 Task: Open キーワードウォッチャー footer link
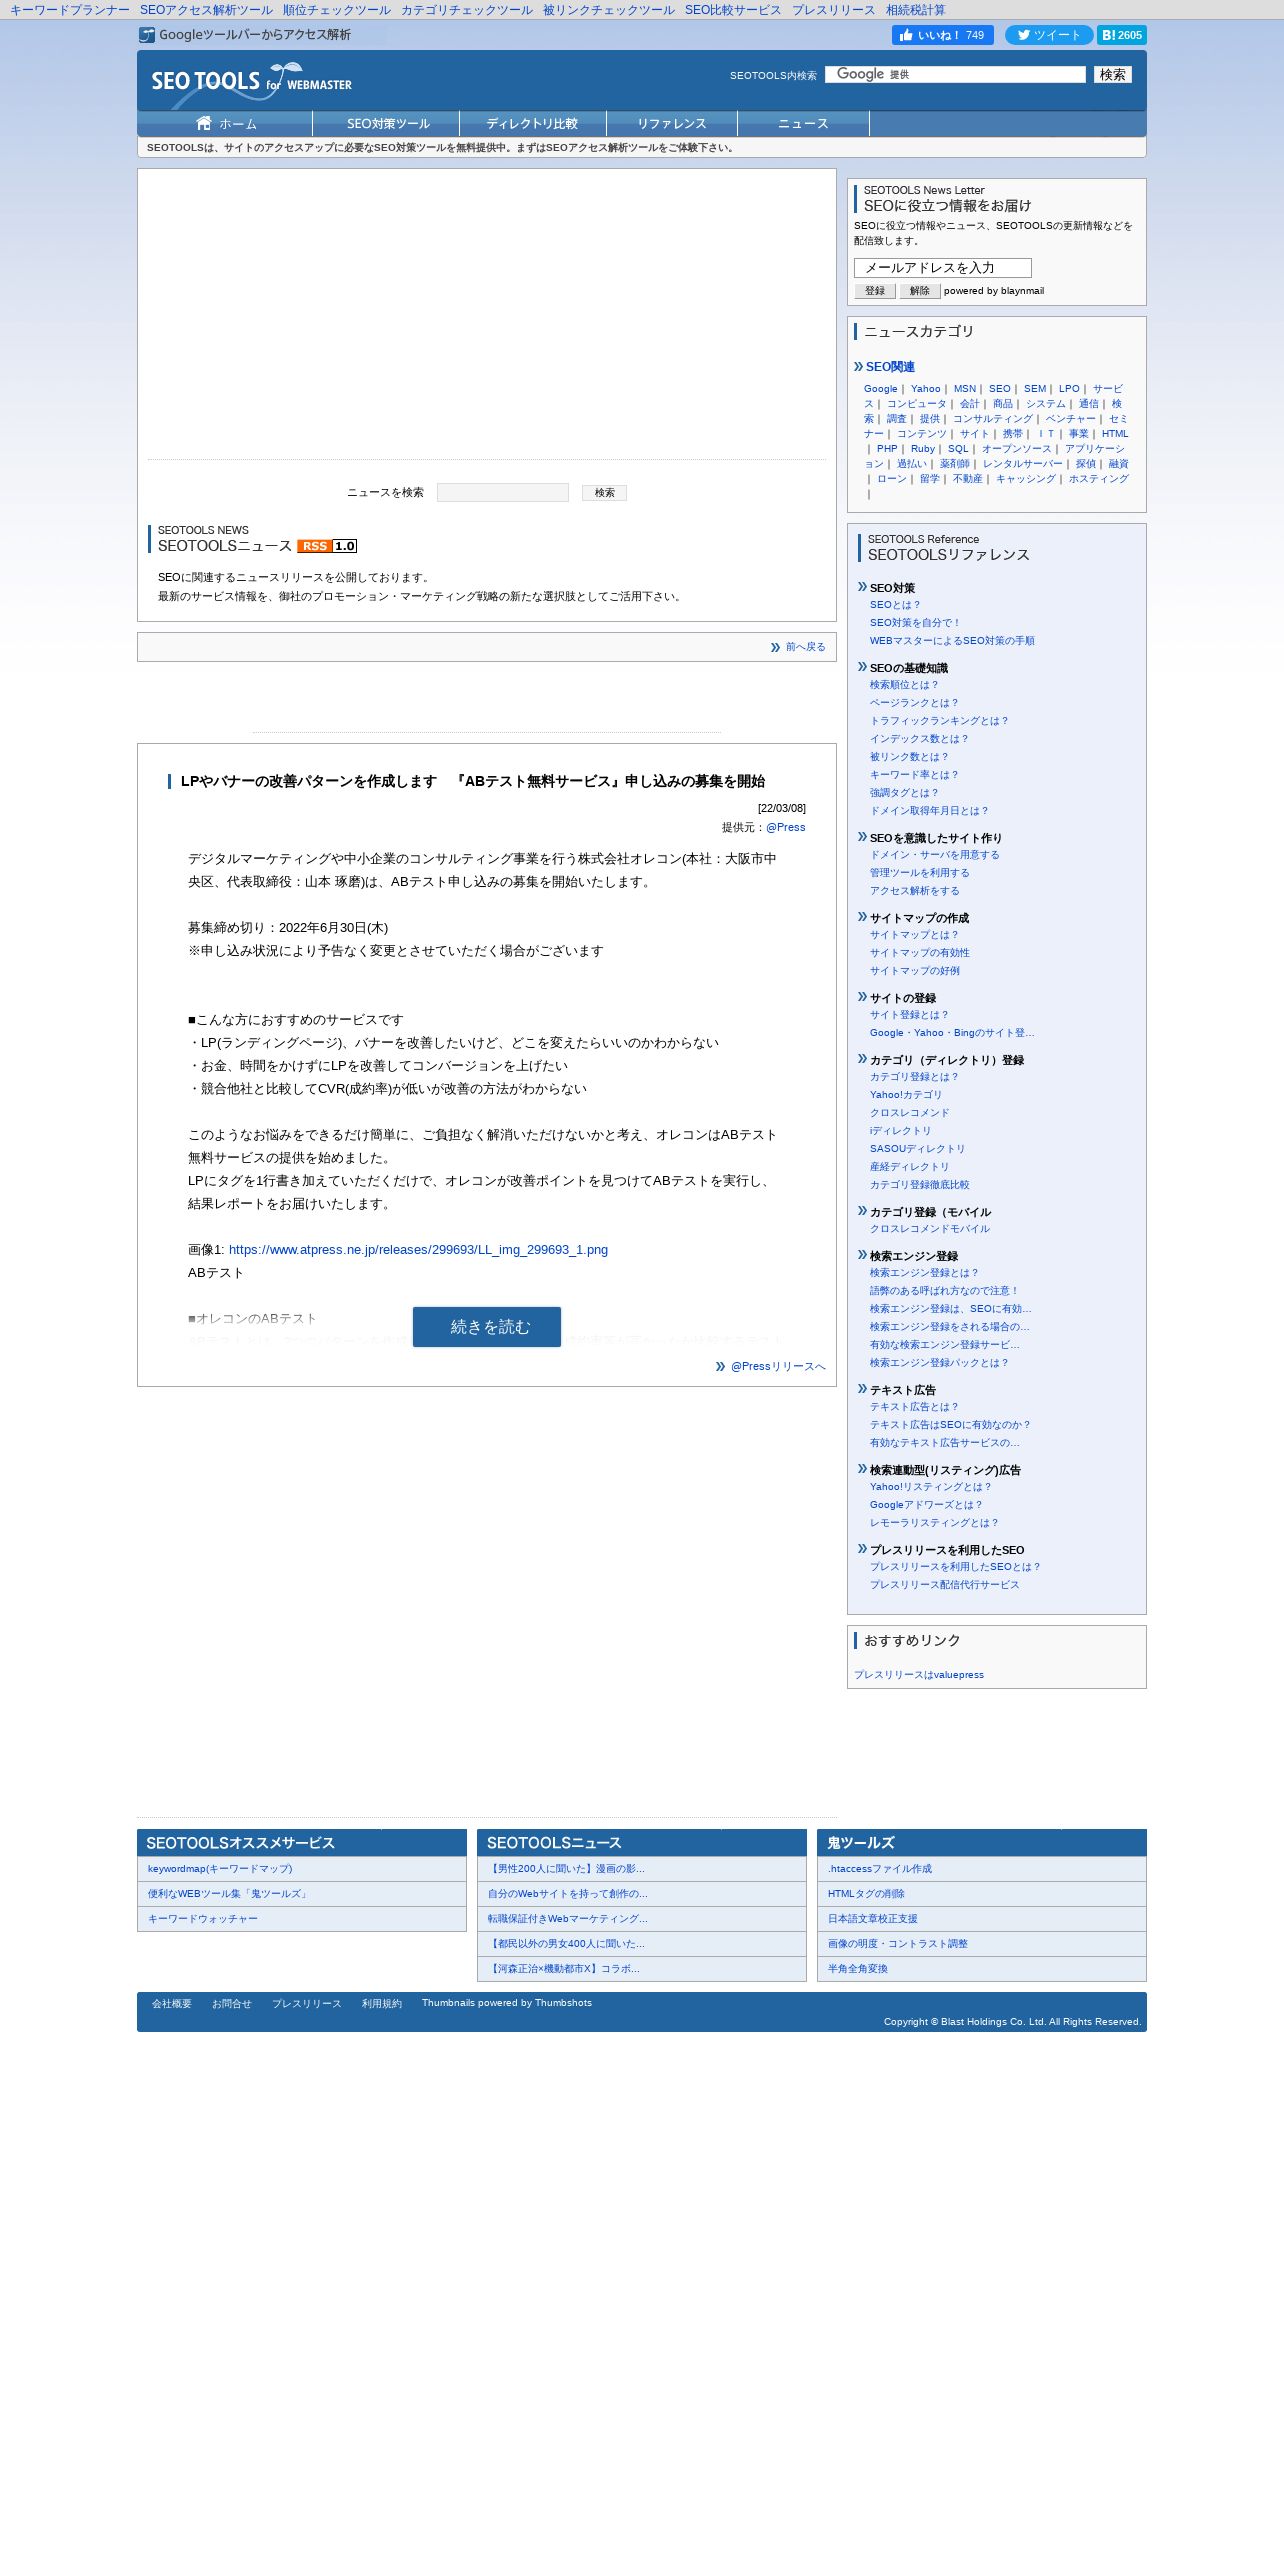click(203, 1919)
